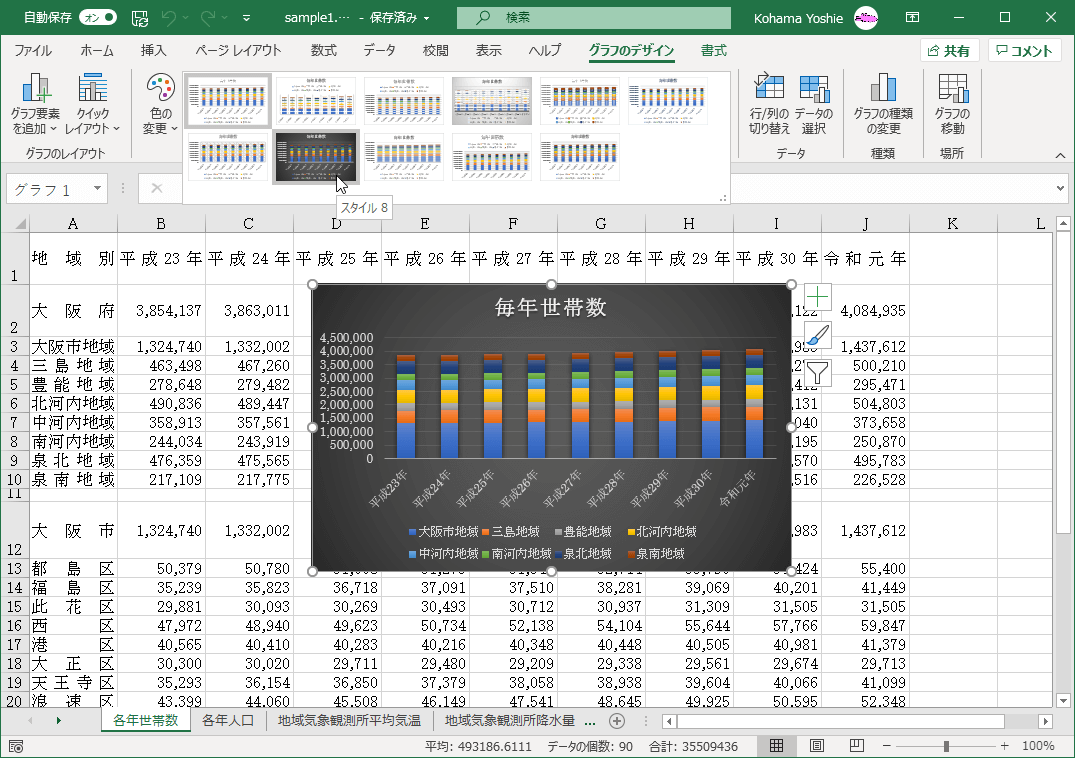Open the 挿入 (Insert) ribbon tab
Viewport: 1075px width, 758px height.
click(153, 51)
